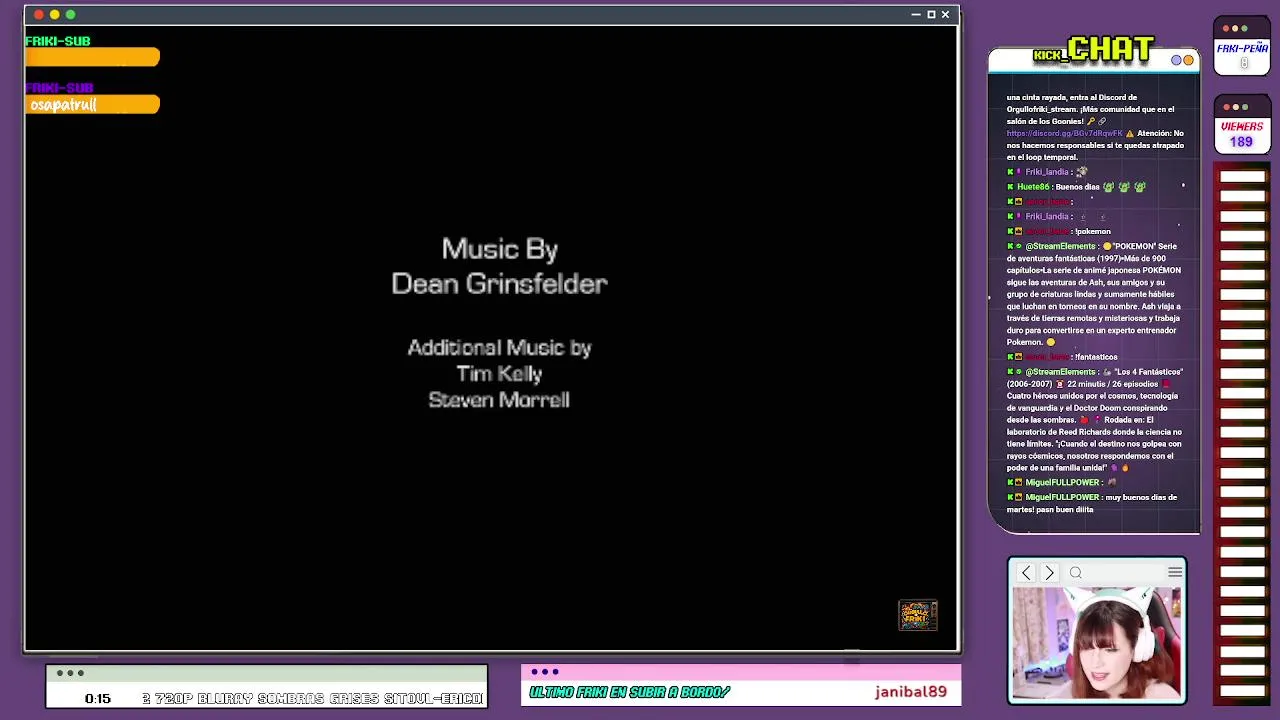Screen dimensions: 1280x720
Task: Click username Friki_landia above Huete86 in chat
Action: pos(1047,172)
